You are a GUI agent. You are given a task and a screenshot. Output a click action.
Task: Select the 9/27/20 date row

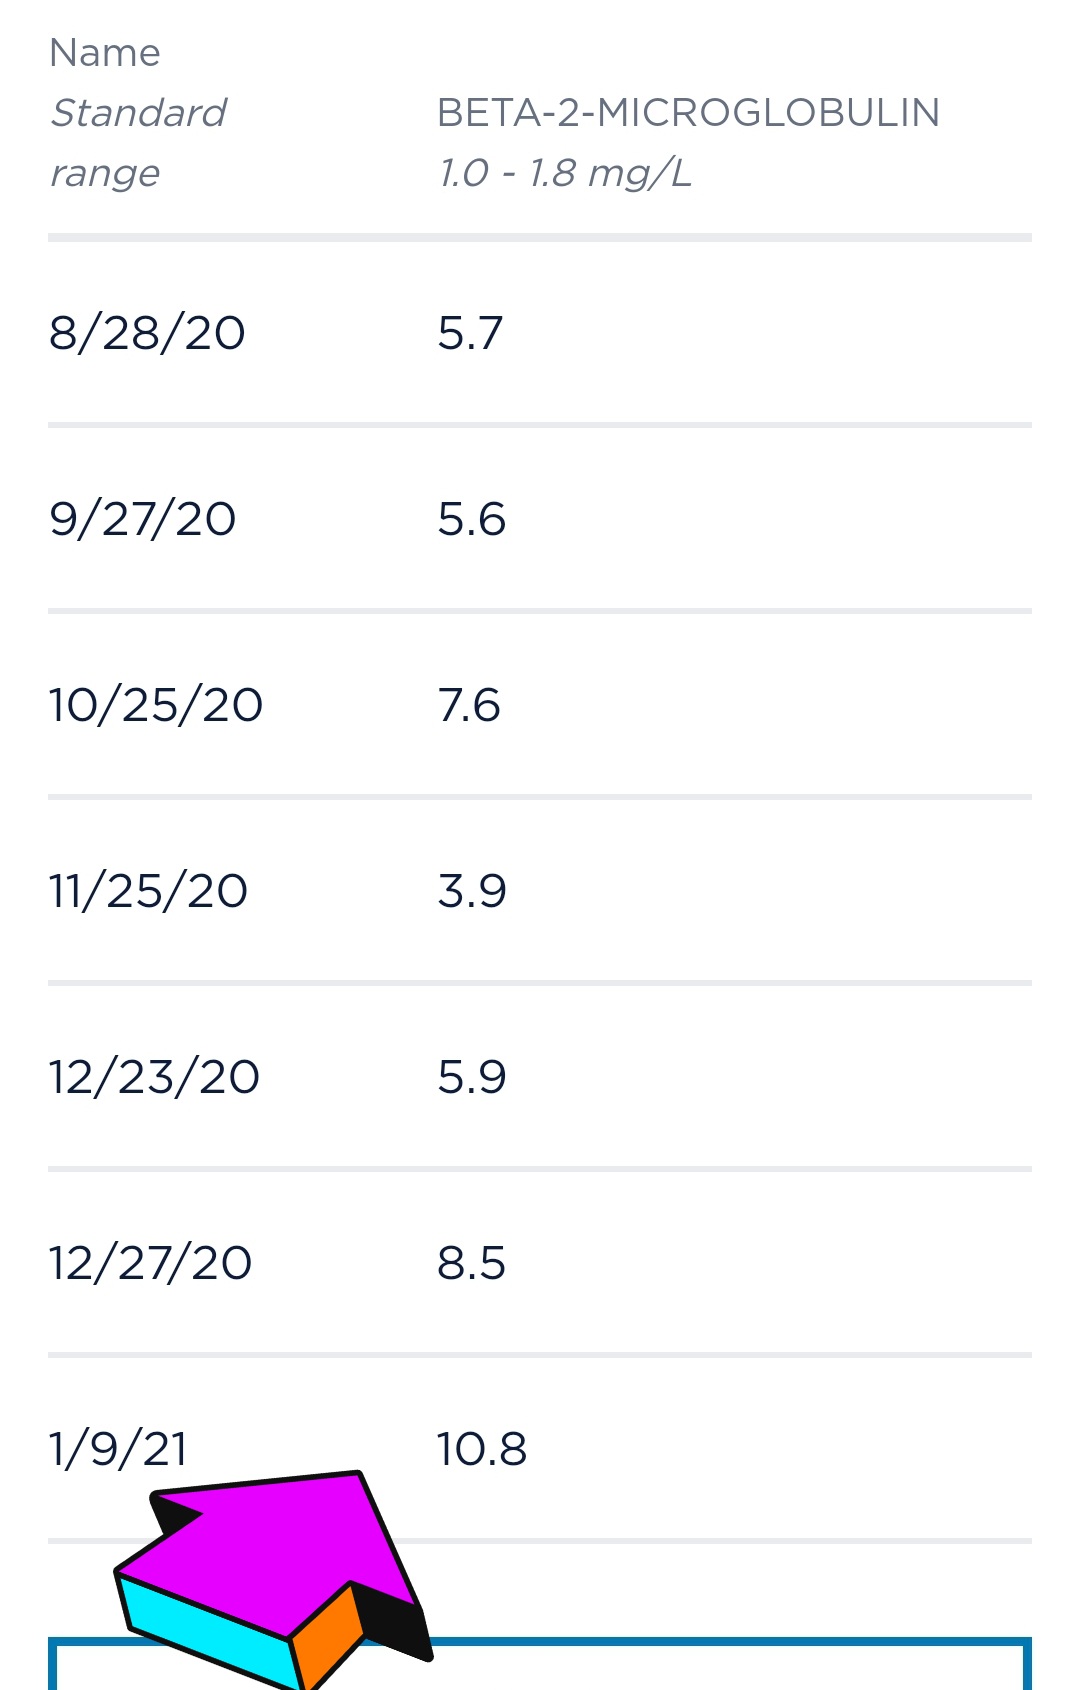coord(143,519)
